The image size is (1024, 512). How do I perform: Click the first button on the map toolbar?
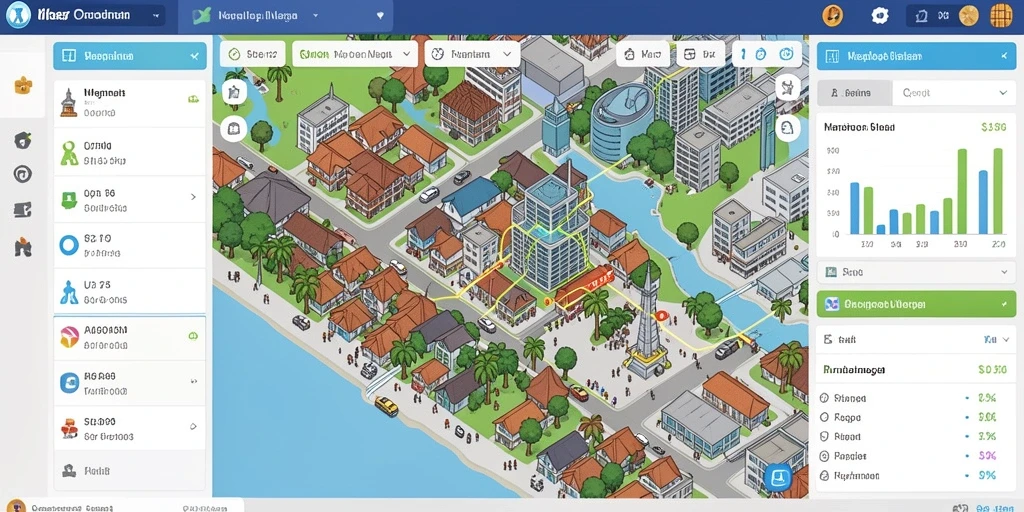pyautogui.click(x=253, y=55)
